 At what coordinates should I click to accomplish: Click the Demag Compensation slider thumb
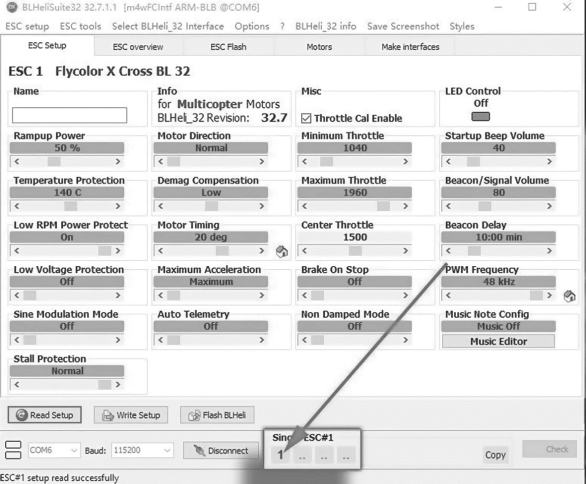(212, 206)
